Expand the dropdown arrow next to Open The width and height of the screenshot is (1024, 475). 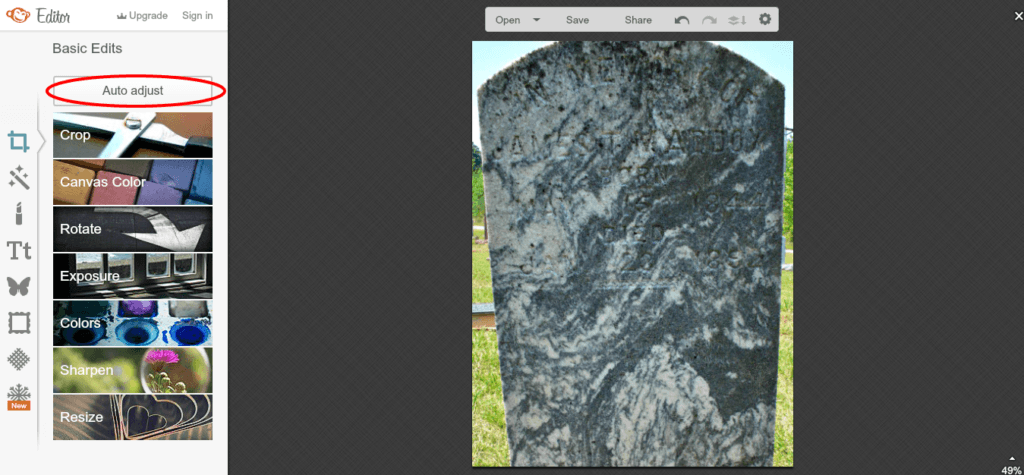point(537,20)
